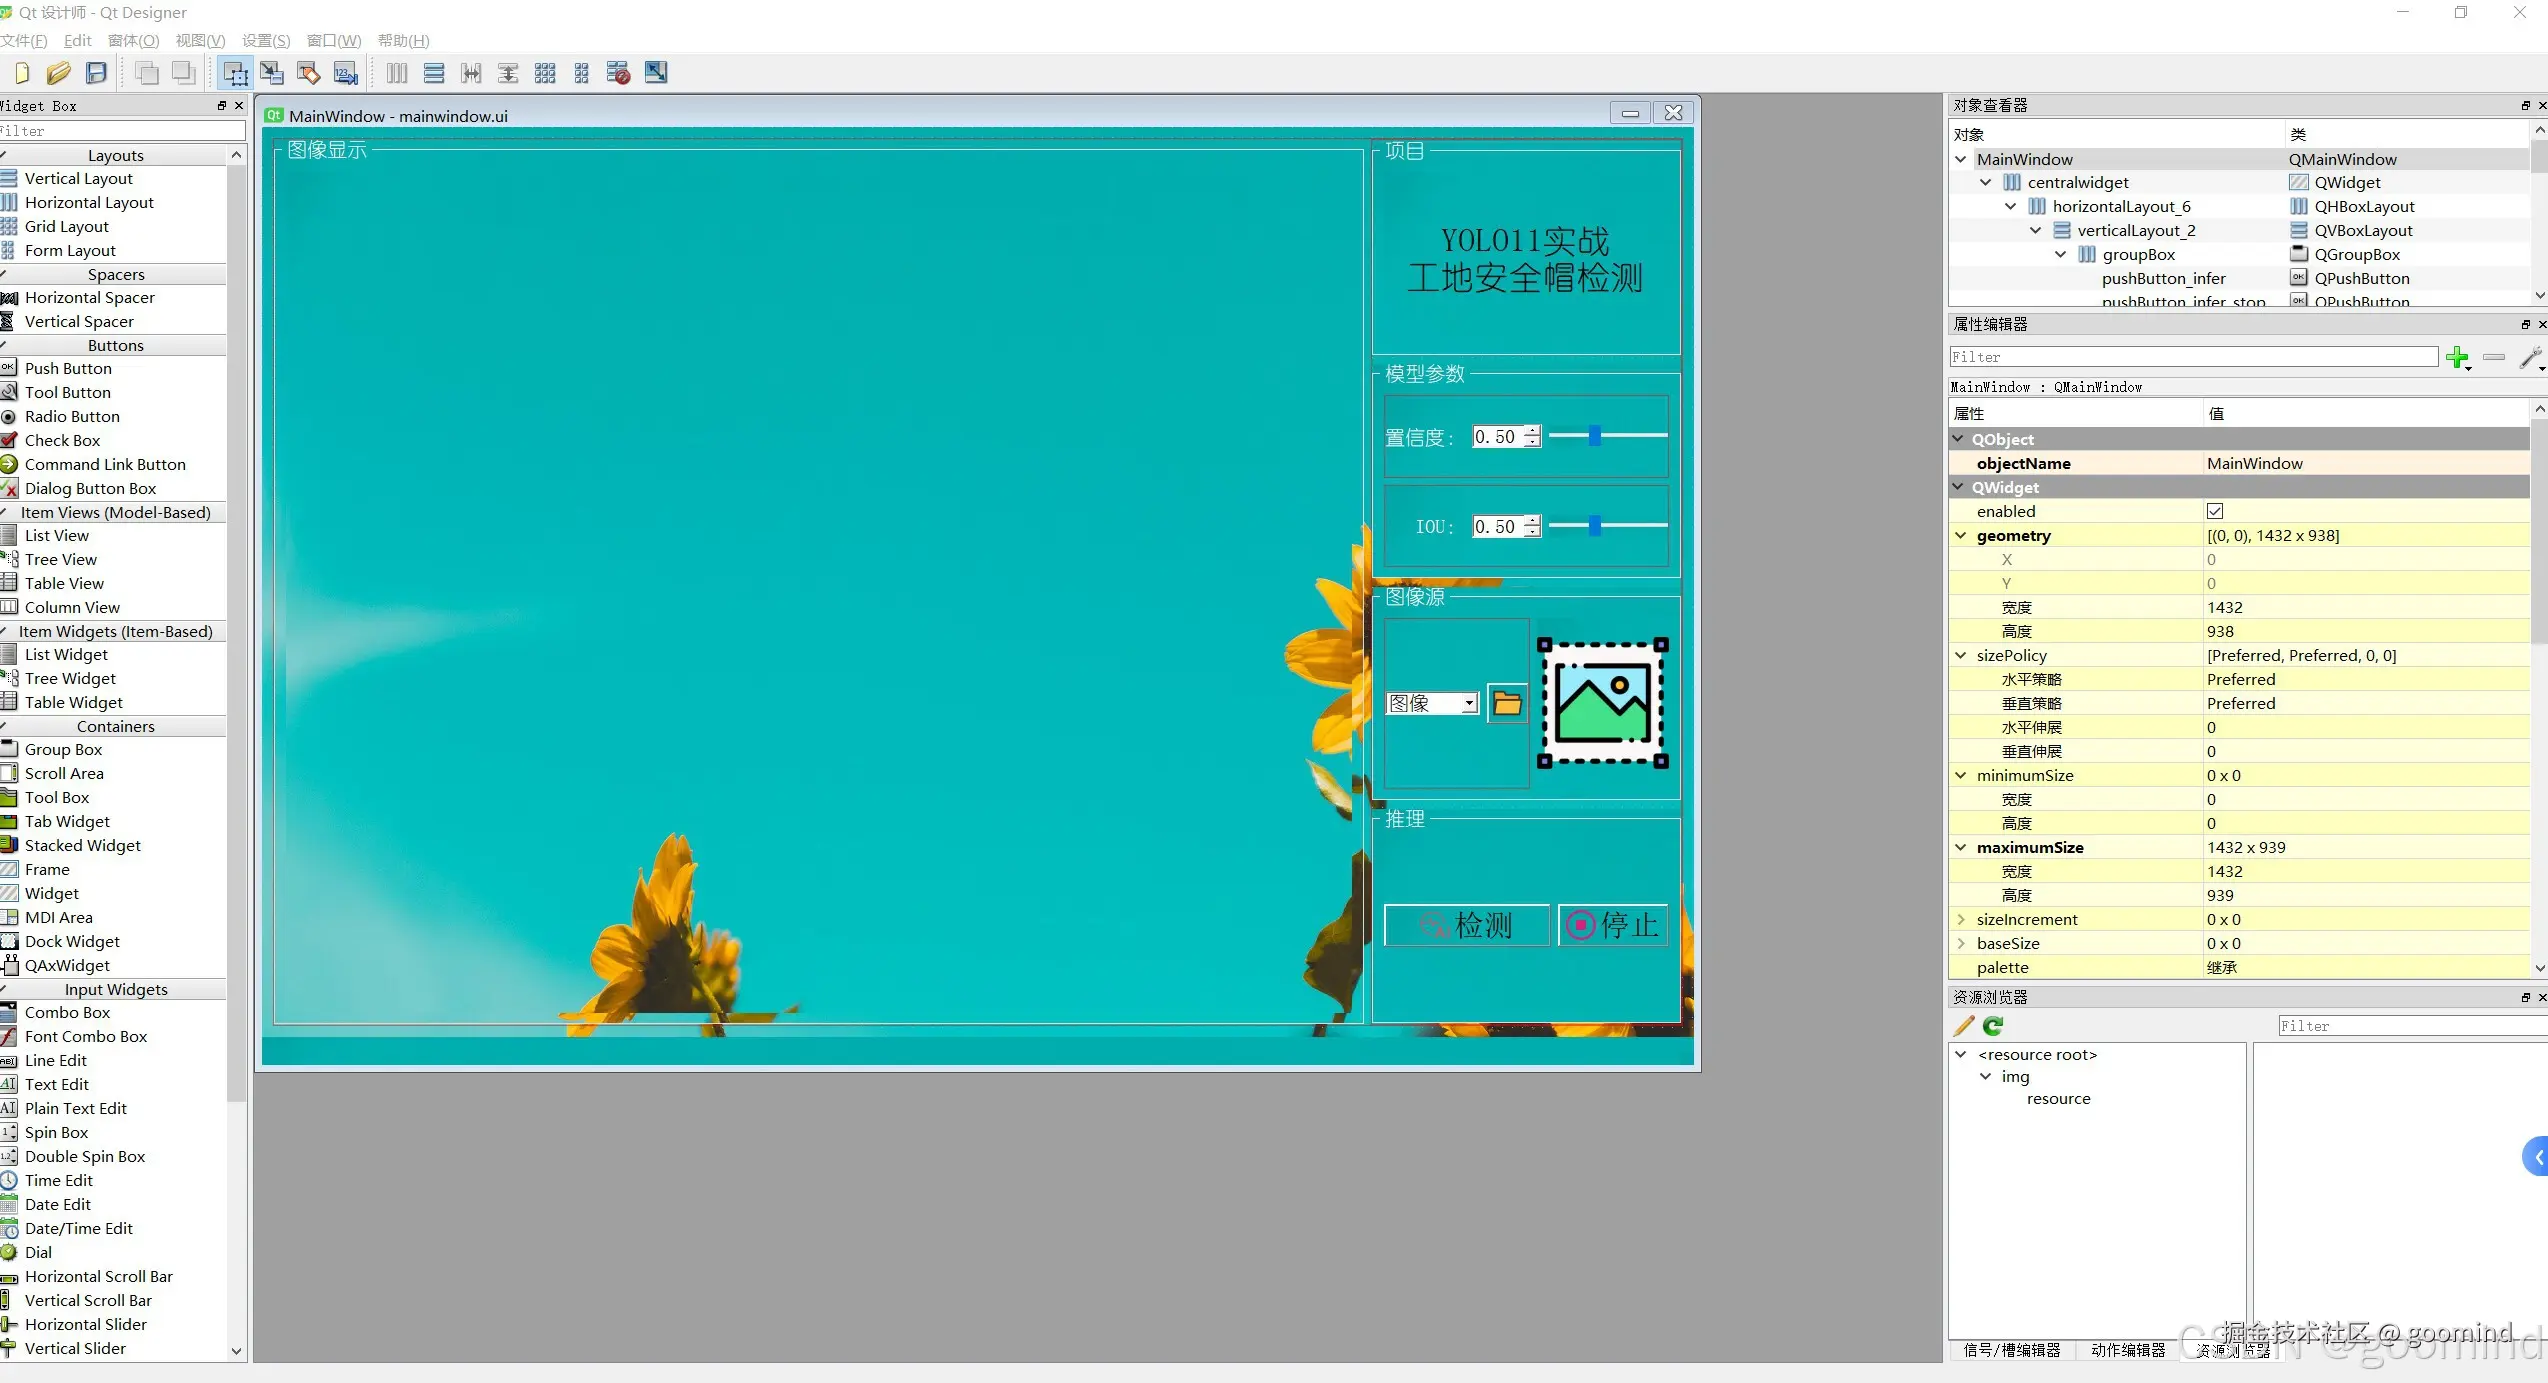The image size is (2548, 1383).
Task: Click the 置信度 horizontal slider handle
Action: tap(1595, 436)
